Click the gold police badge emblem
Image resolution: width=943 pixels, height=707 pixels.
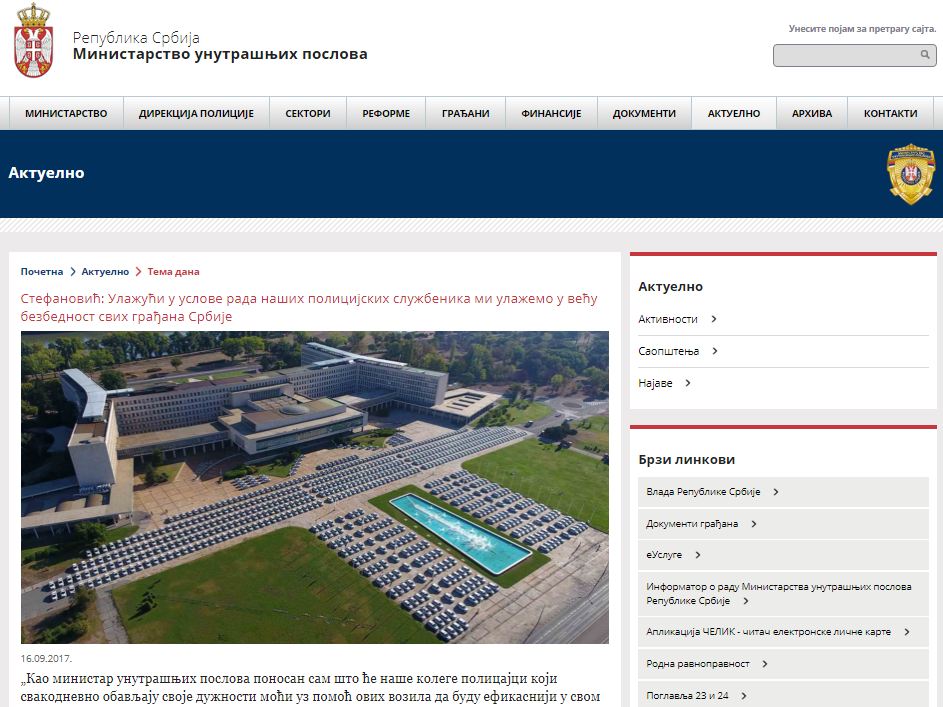click(911, 174)
